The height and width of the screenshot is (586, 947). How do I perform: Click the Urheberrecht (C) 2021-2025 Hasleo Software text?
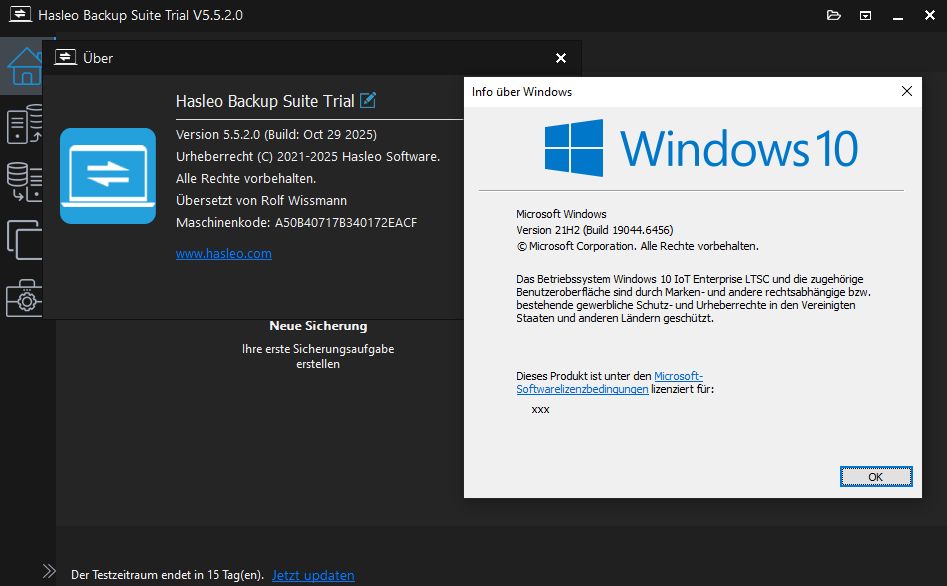click(x=308, y=156)
